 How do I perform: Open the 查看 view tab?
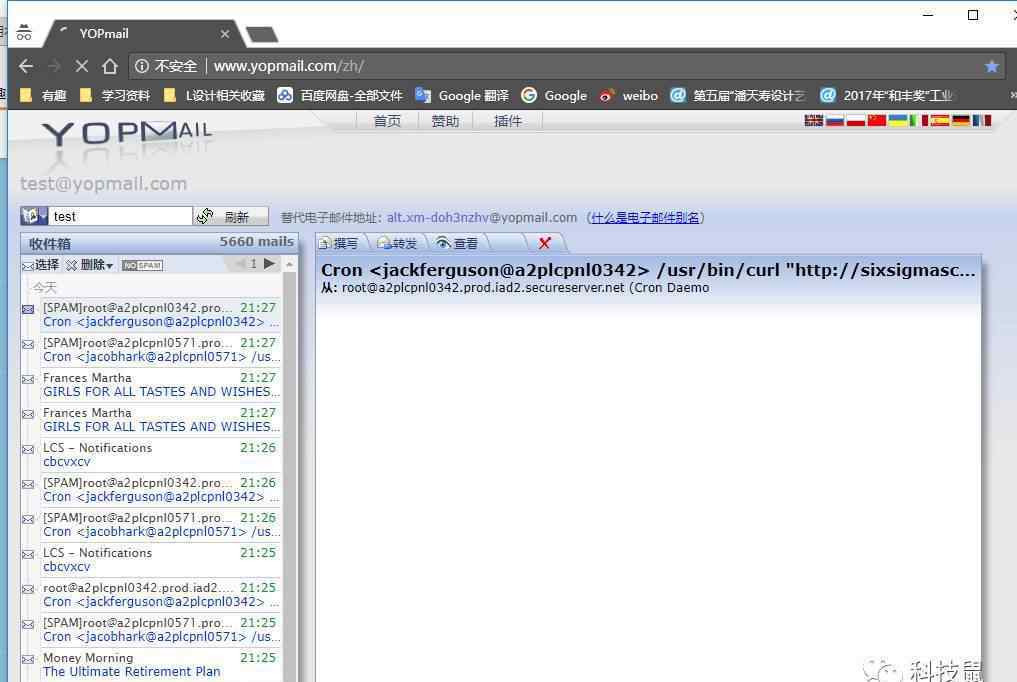pyautogui.click(x=457, y=243)
